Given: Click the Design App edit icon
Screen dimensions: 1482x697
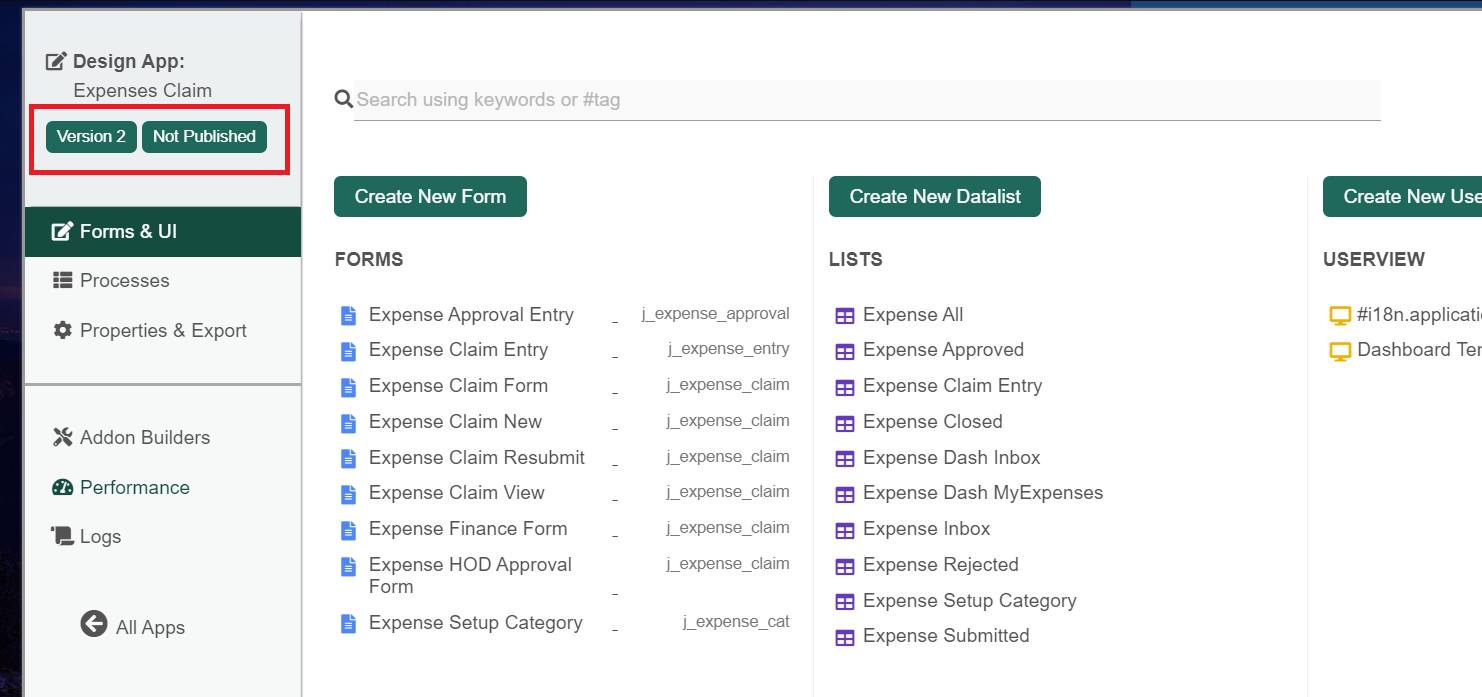Looking at the screenshot, I should (56, 62).
